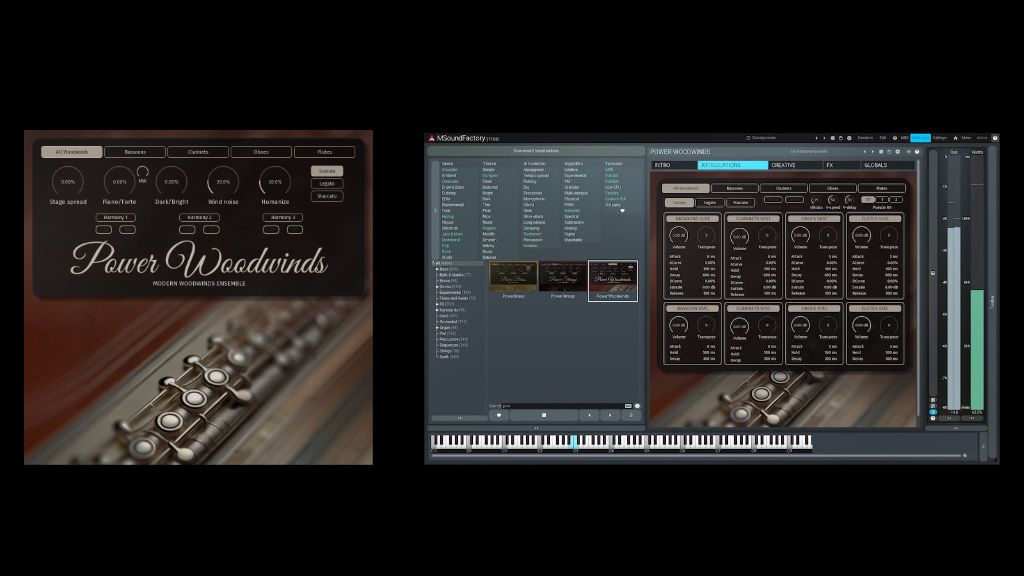This screenshot has height=576, width=1024.
Task: Click the home icon in MSoundFactory toolbar
Action: coord(955,138)
